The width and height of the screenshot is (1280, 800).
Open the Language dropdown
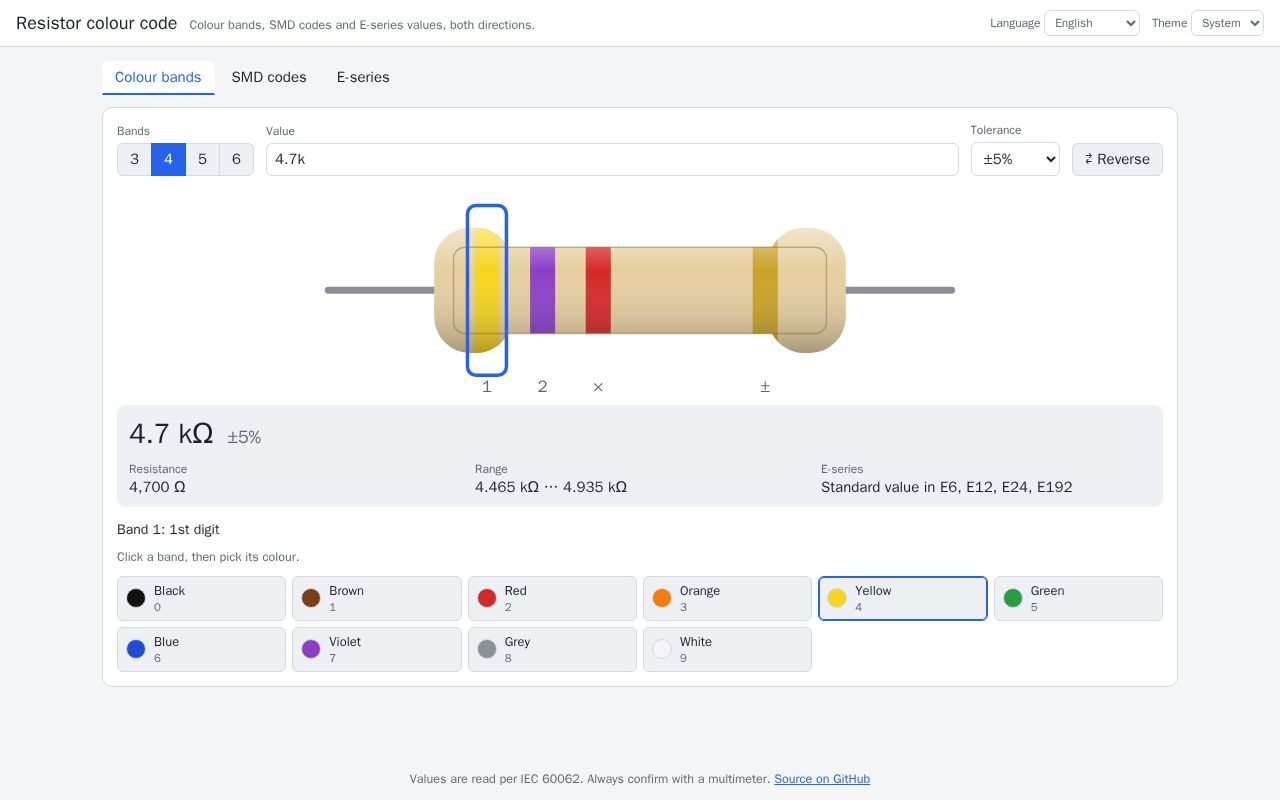pos(1092,23)
